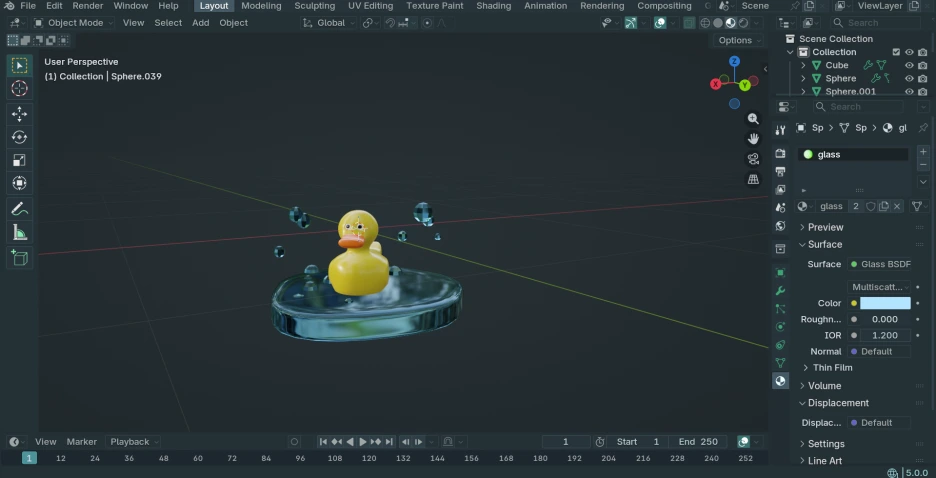Open the Playback dropdown in timeline

tap(134, 442)
